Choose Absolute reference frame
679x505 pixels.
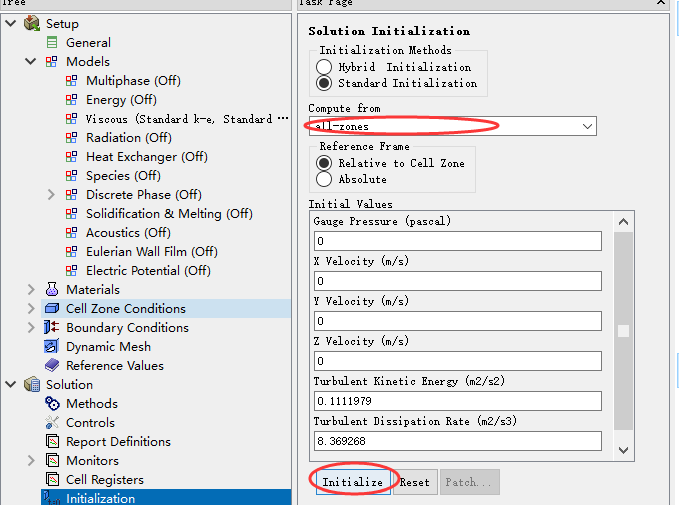324,179
